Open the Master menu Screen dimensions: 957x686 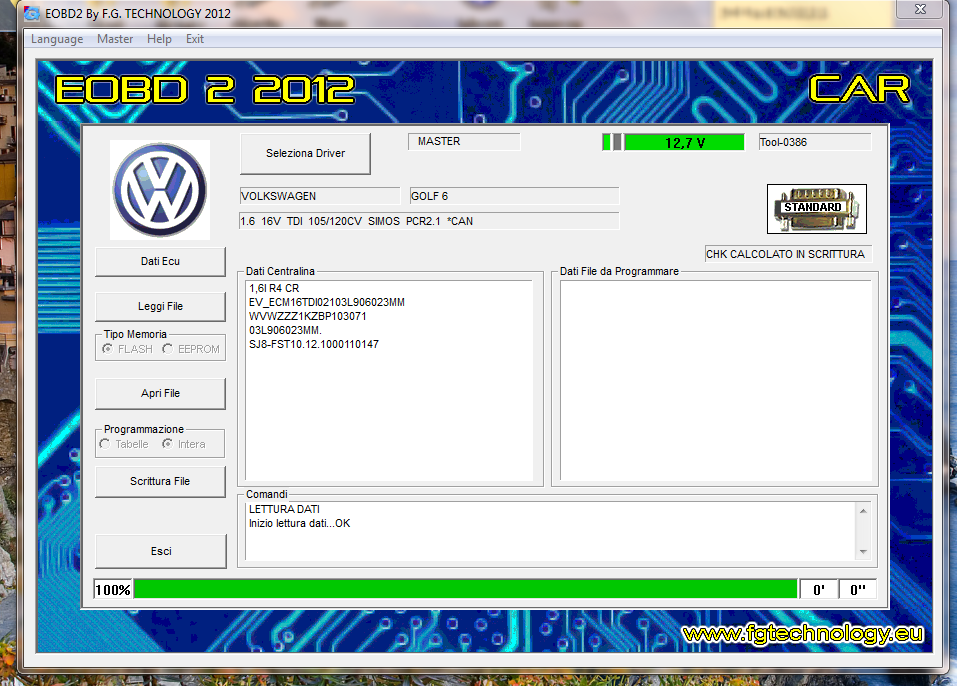coord(115,39)
